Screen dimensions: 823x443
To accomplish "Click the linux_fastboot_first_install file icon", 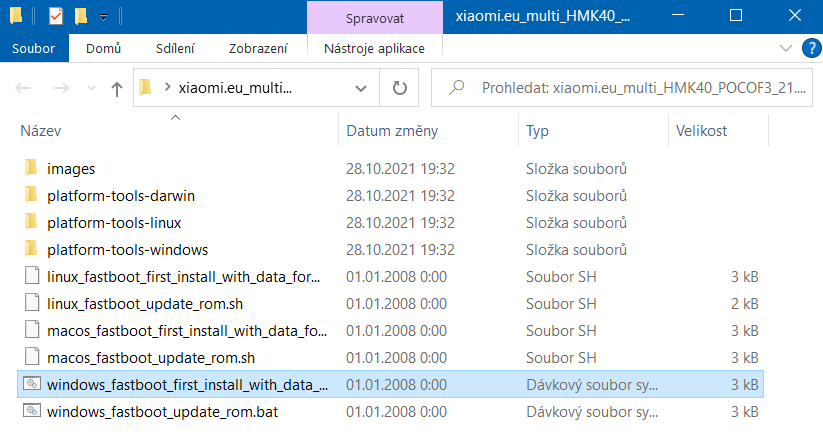I will coord(32,276).
